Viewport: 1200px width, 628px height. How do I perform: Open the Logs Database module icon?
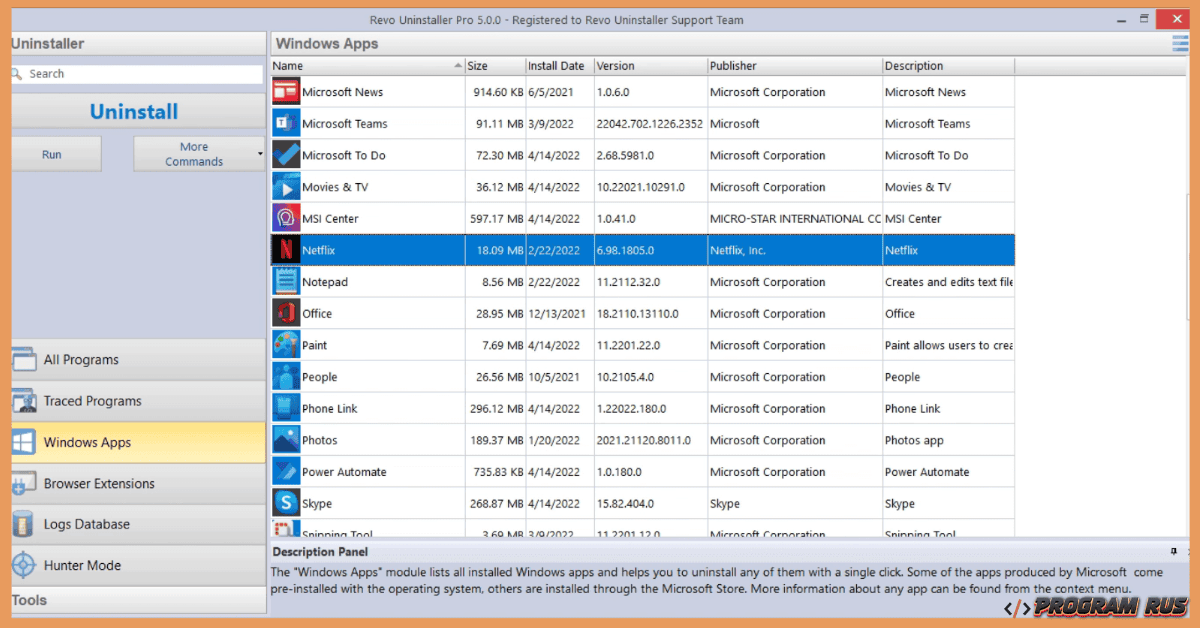click(x=23, y=523)
